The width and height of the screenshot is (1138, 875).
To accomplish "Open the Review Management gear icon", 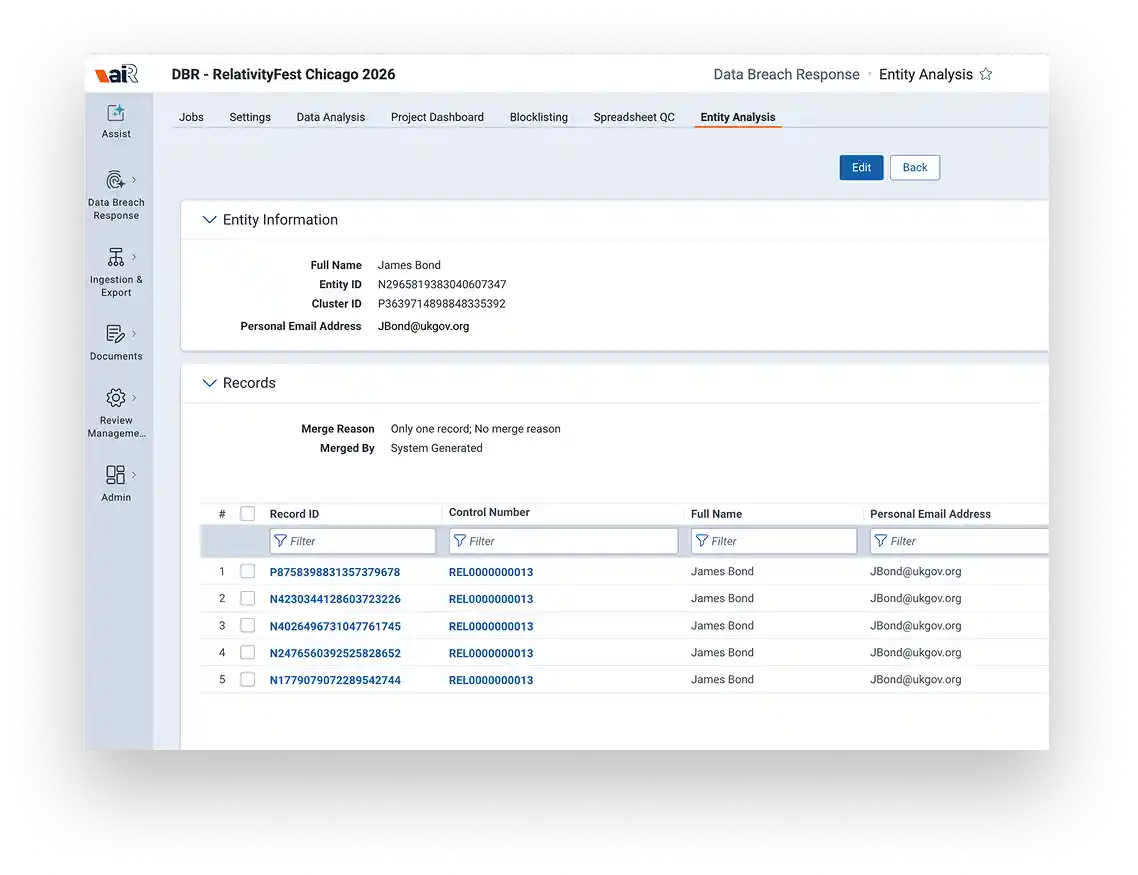I will click(x=115, y=398).
